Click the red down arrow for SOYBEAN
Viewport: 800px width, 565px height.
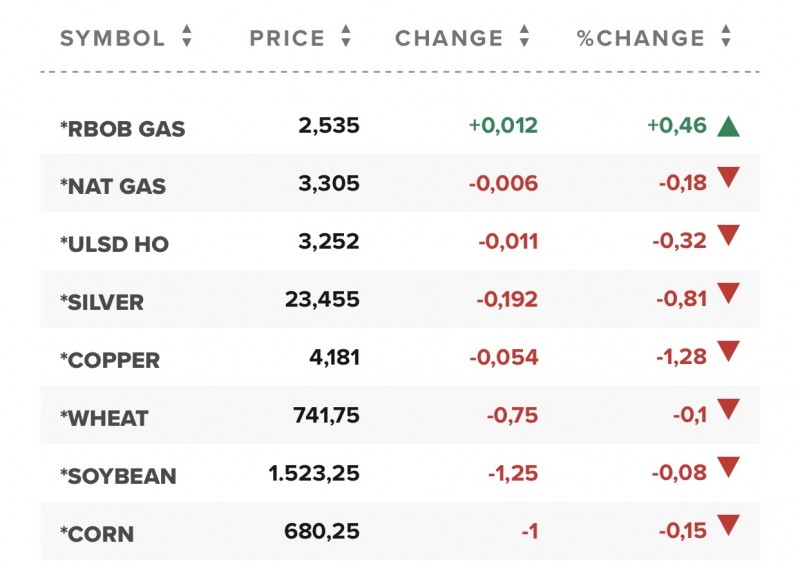(728, 467)
